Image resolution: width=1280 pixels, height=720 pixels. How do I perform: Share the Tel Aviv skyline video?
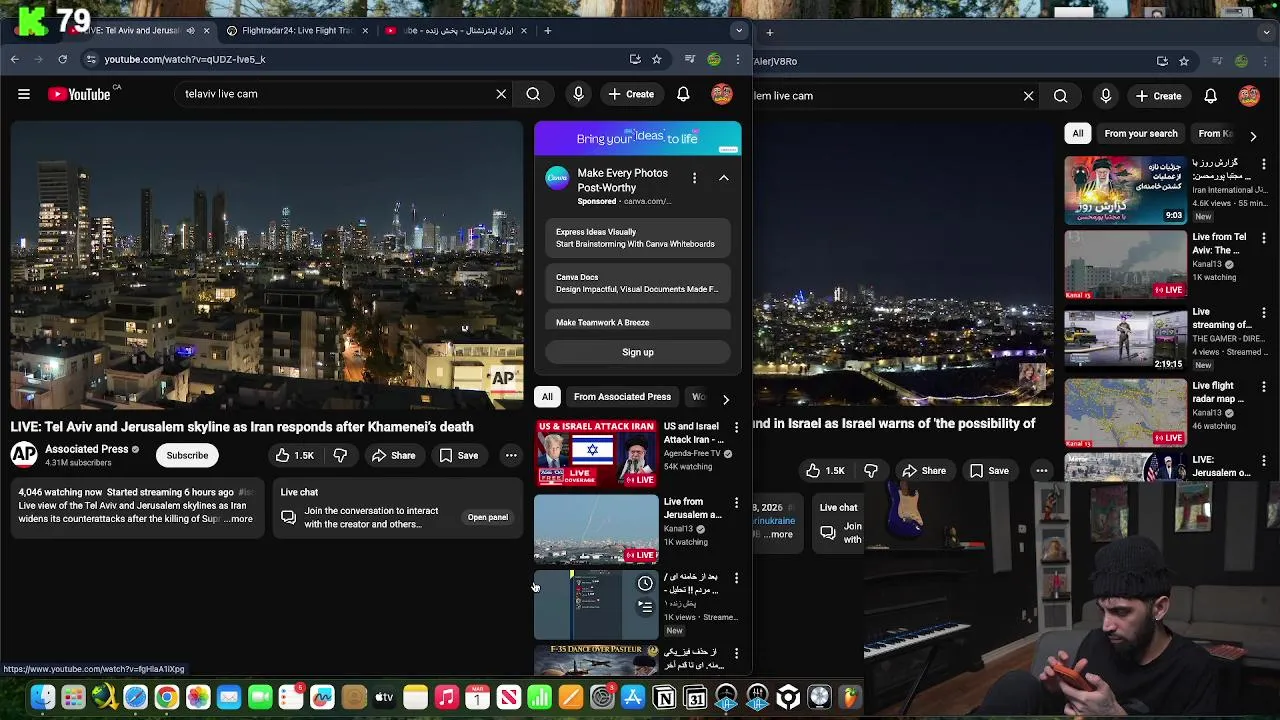coord(393,455)
